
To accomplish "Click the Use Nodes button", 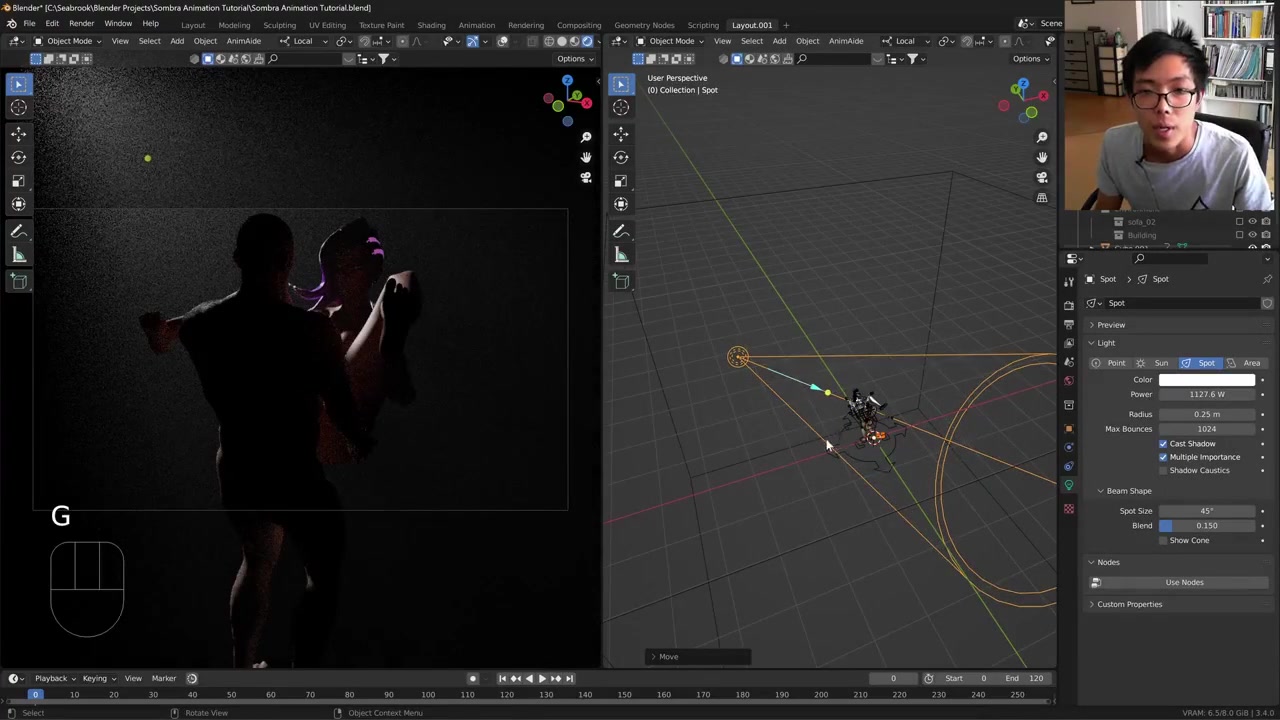I will (x=1184, y=582).
